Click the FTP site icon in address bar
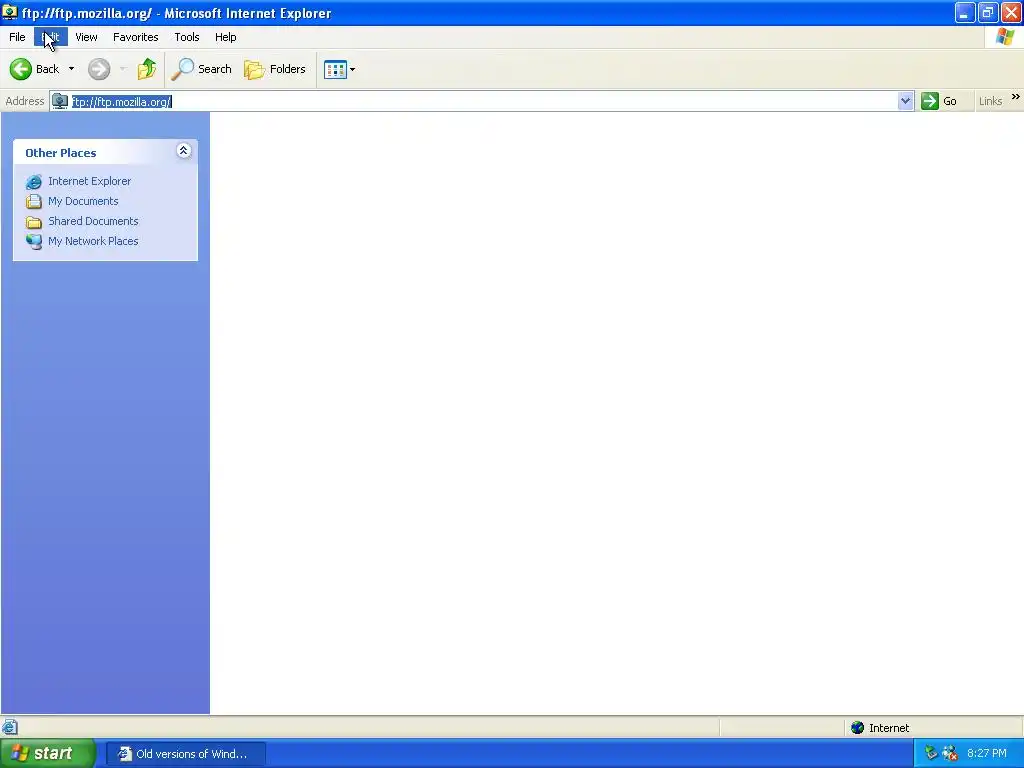Image resolution: width=1024 pixels, height=768 pixels. point(60,101)
